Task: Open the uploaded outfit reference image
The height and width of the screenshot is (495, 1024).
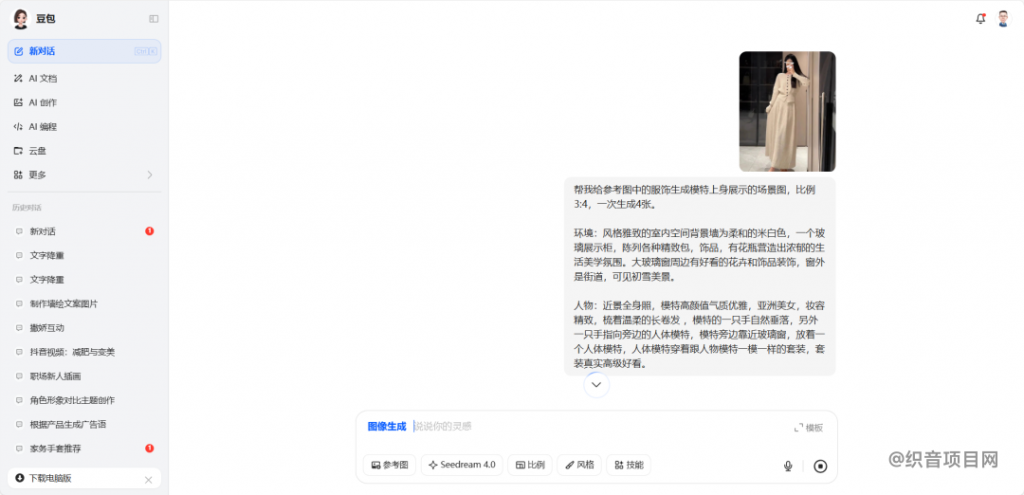Action: [x=787, y=112]
